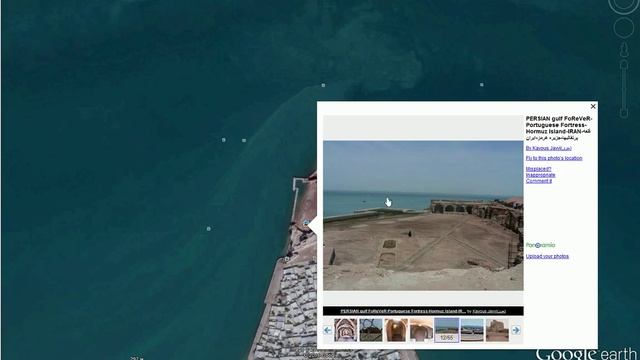Close the Panoramio photo popup
Screen dimensions: 640x360
(593, 107)
